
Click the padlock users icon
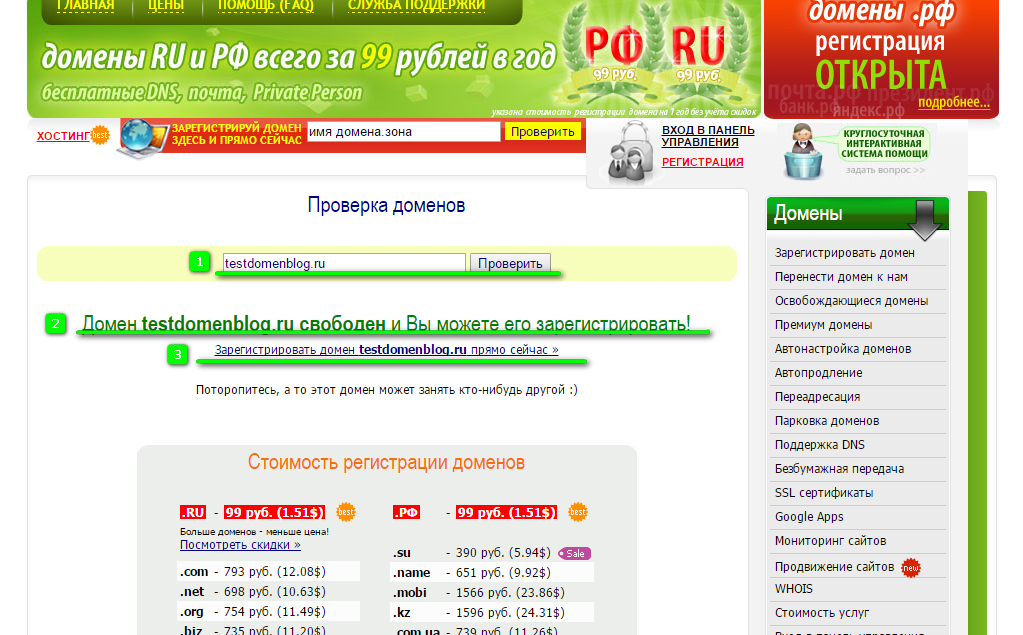tap(630, 151)
